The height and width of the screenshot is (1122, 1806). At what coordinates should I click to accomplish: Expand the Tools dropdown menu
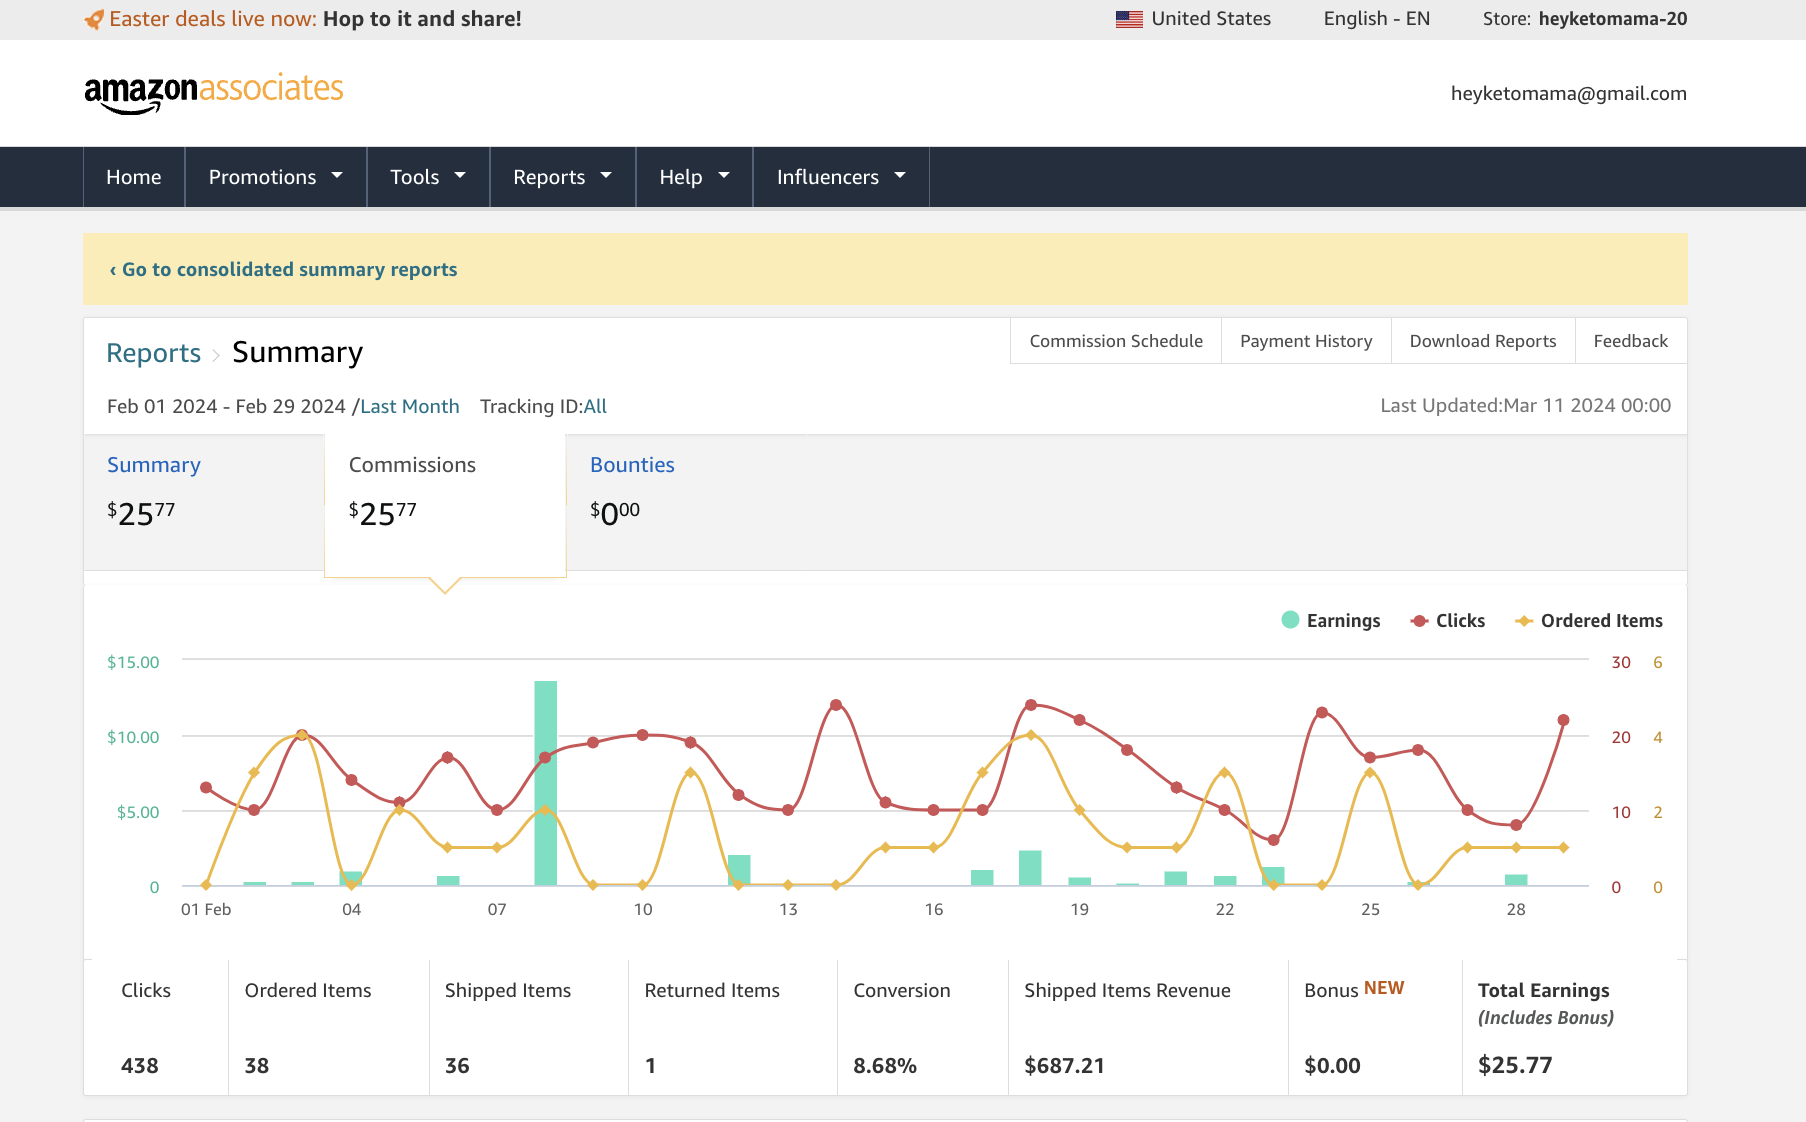[428, 177]
